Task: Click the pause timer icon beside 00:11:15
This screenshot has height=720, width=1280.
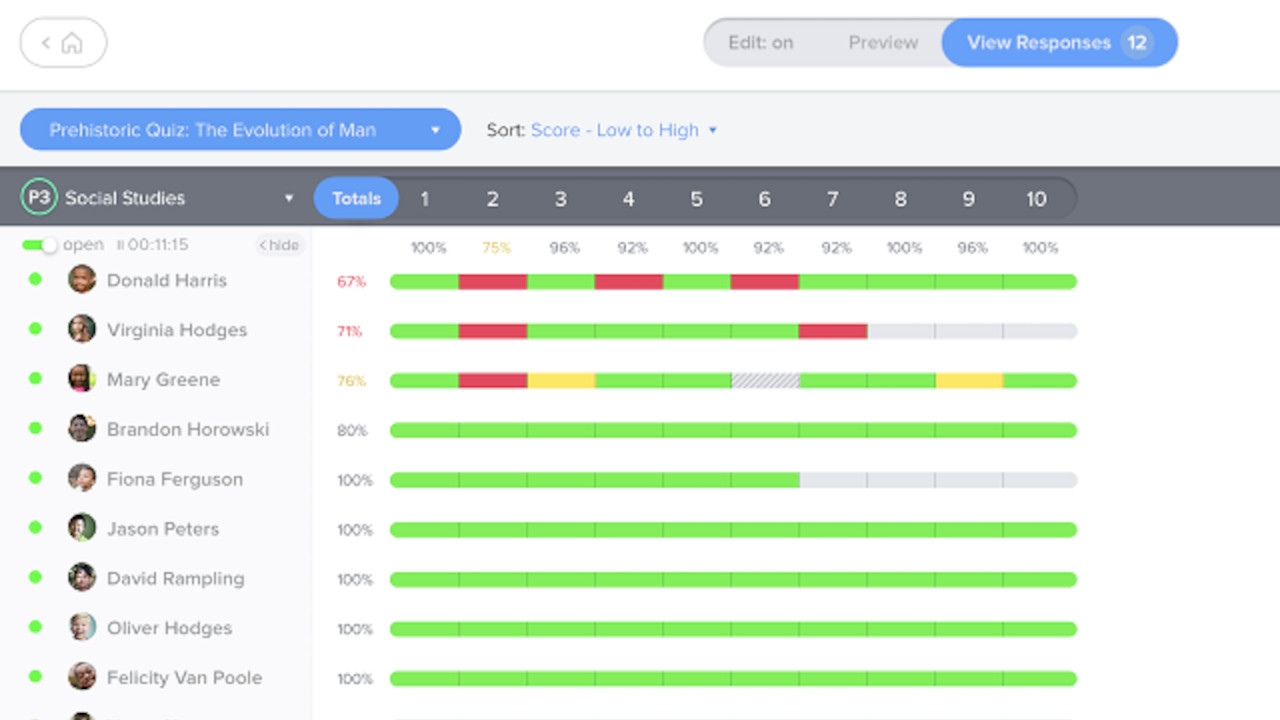Action: click(120, 244)
